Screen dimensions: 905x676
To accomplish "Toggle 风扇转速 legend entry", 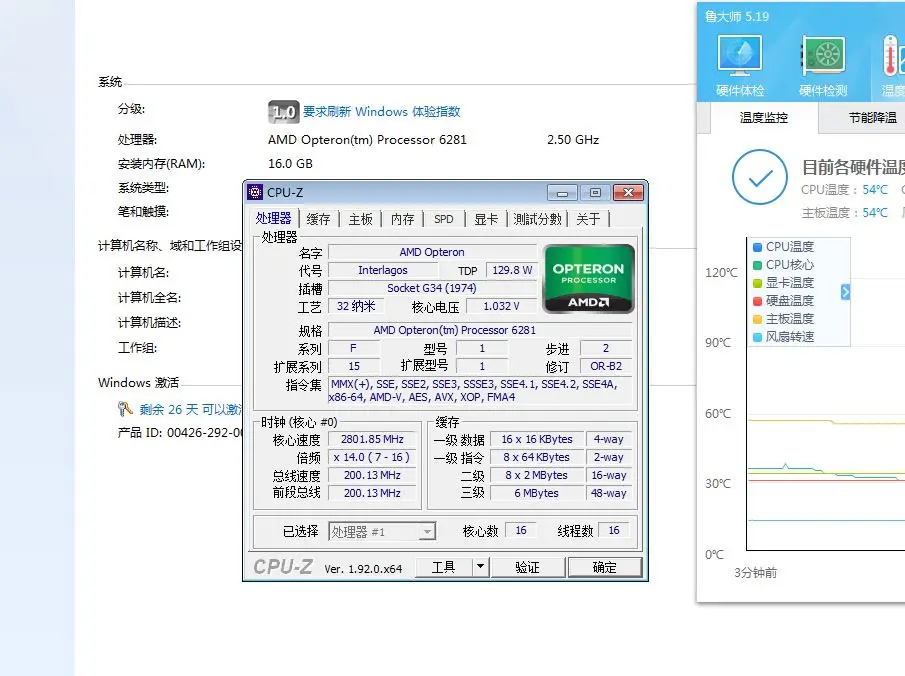I will [784, 337].
